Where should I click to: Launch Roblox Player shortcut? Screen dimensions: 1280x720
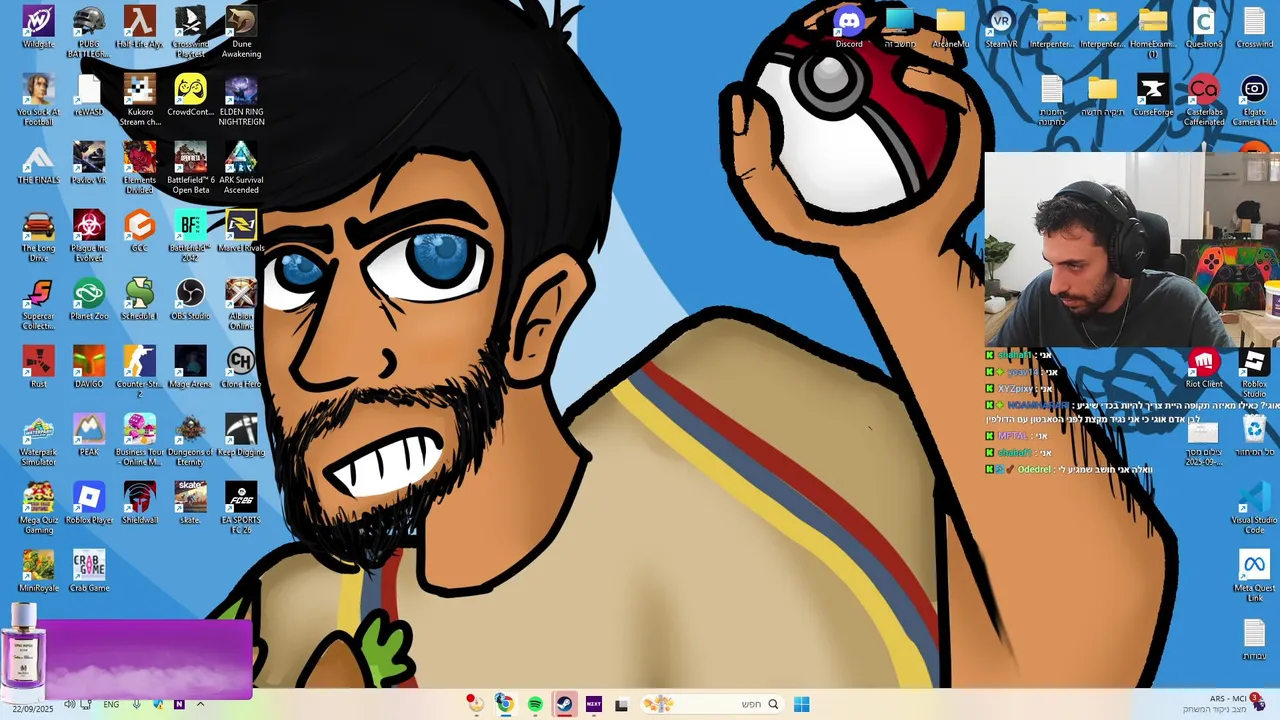pos(89,503)
